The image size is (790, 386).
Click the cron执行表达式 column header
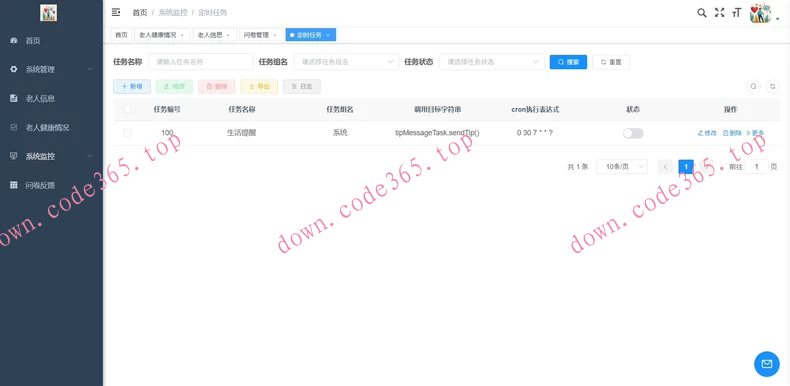coord(535,109)
